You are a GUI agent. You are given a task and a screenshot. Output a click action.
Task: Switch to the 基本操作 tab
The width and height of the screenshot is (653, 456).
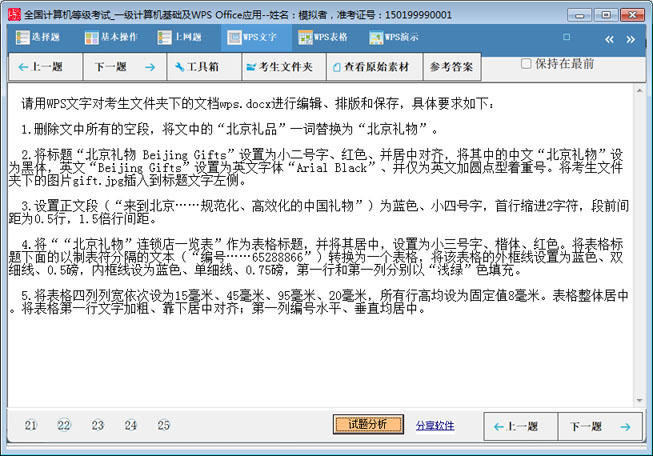(111, 37)
